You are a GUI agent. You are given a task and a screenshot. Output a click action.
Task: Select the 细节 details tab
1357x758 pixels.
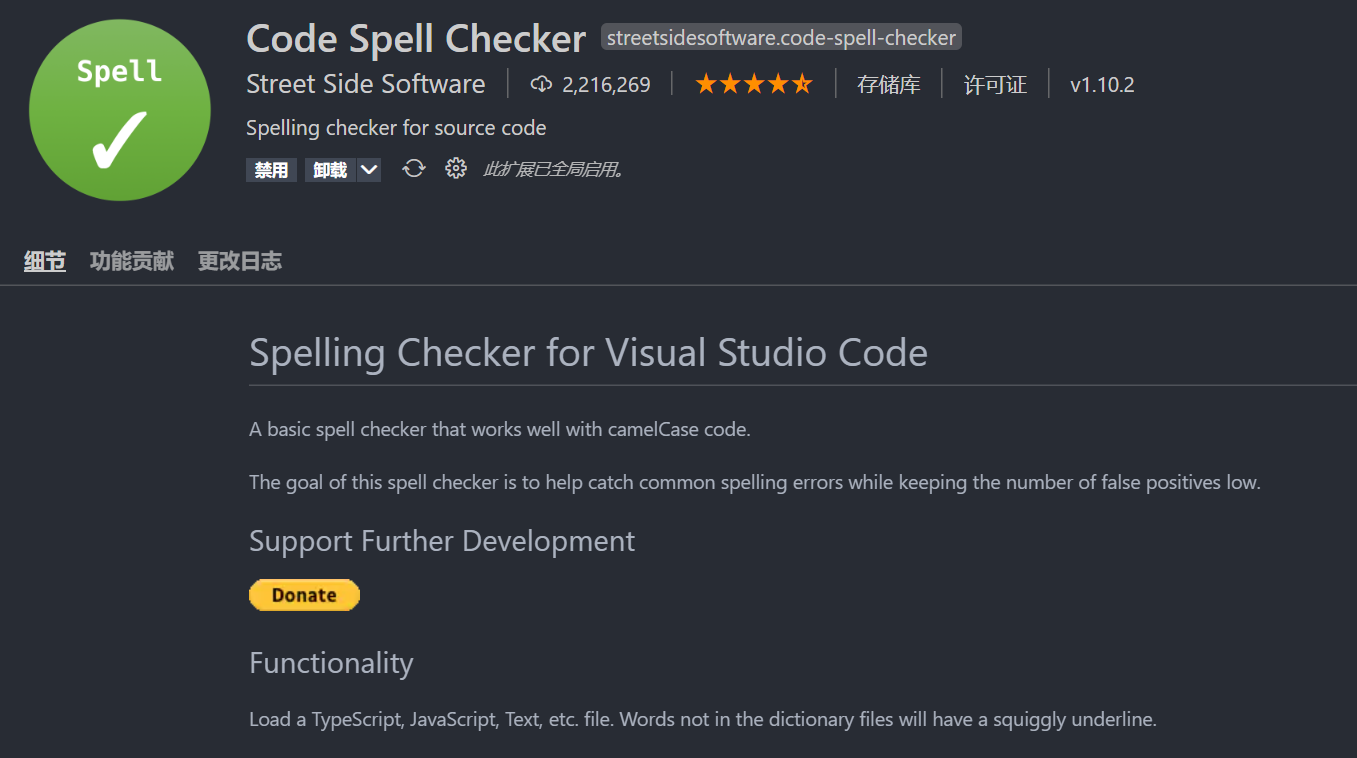click(x=44, y=261)
